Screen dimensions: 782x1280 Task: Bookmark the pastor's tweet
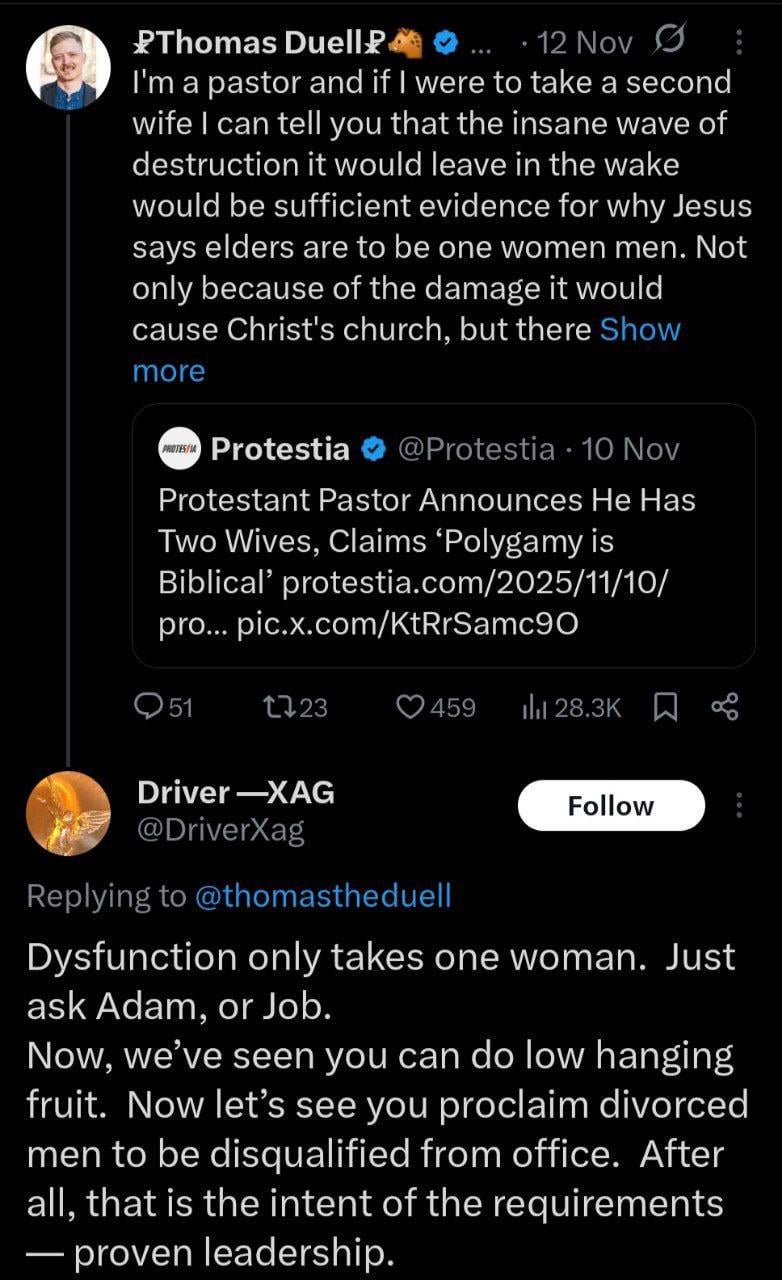tap(663, 707)
